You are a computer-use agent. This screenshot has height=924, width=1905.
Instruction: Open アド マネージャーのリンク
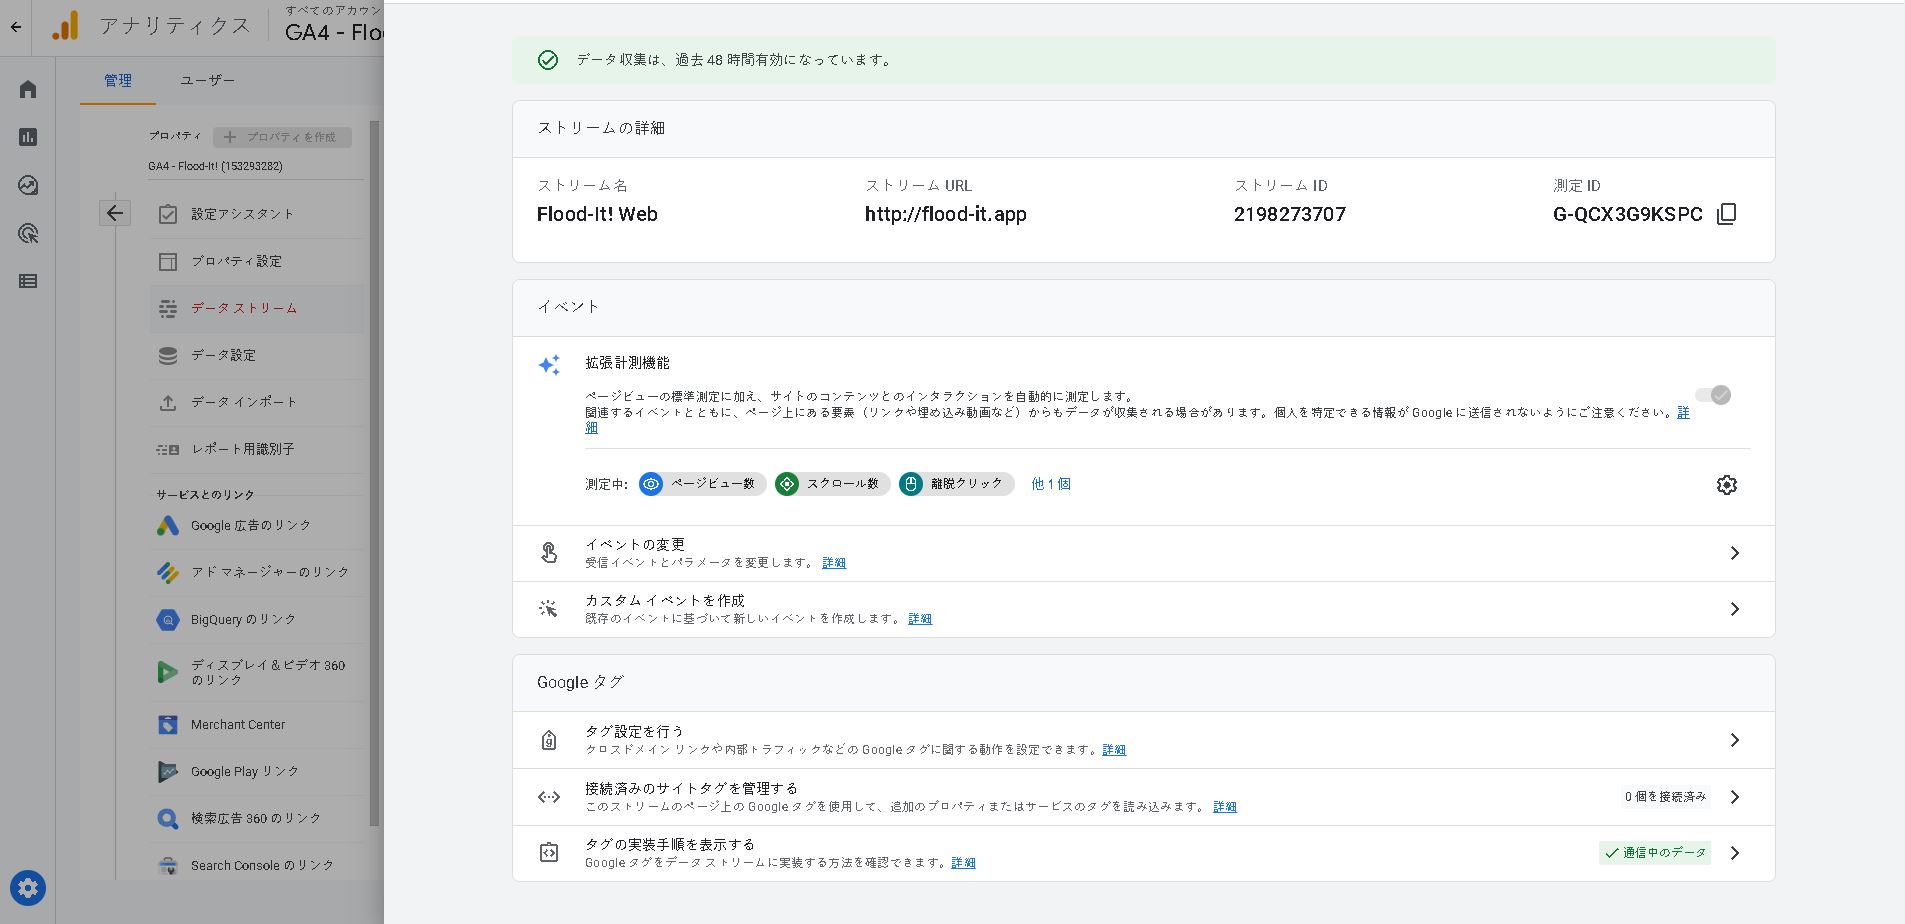(x=257, y=572)
